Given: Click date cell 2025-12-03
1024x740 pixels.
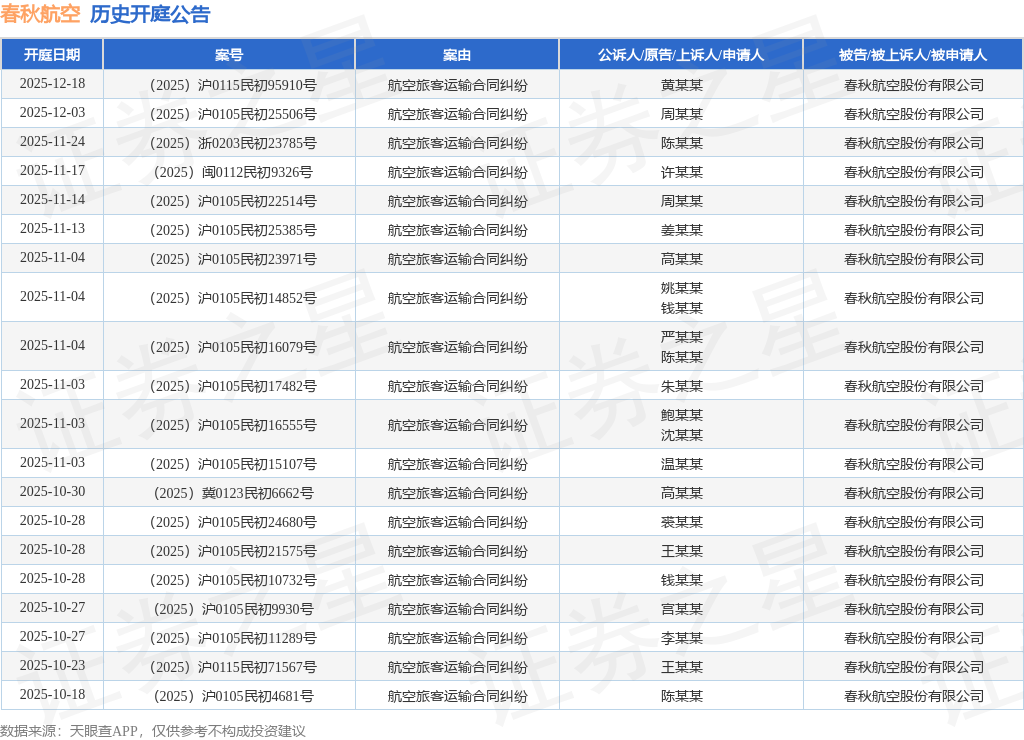Looking at the screenshot, I should point(52,113).
